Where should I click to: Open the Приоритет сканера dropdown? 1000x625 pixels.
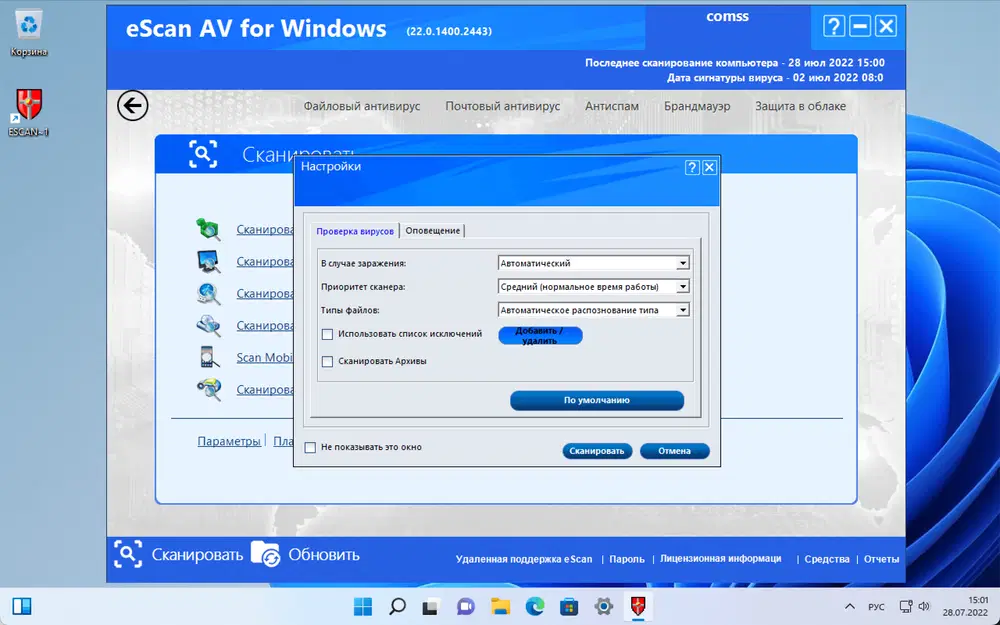pyautogui.click(x=593, y=286)
